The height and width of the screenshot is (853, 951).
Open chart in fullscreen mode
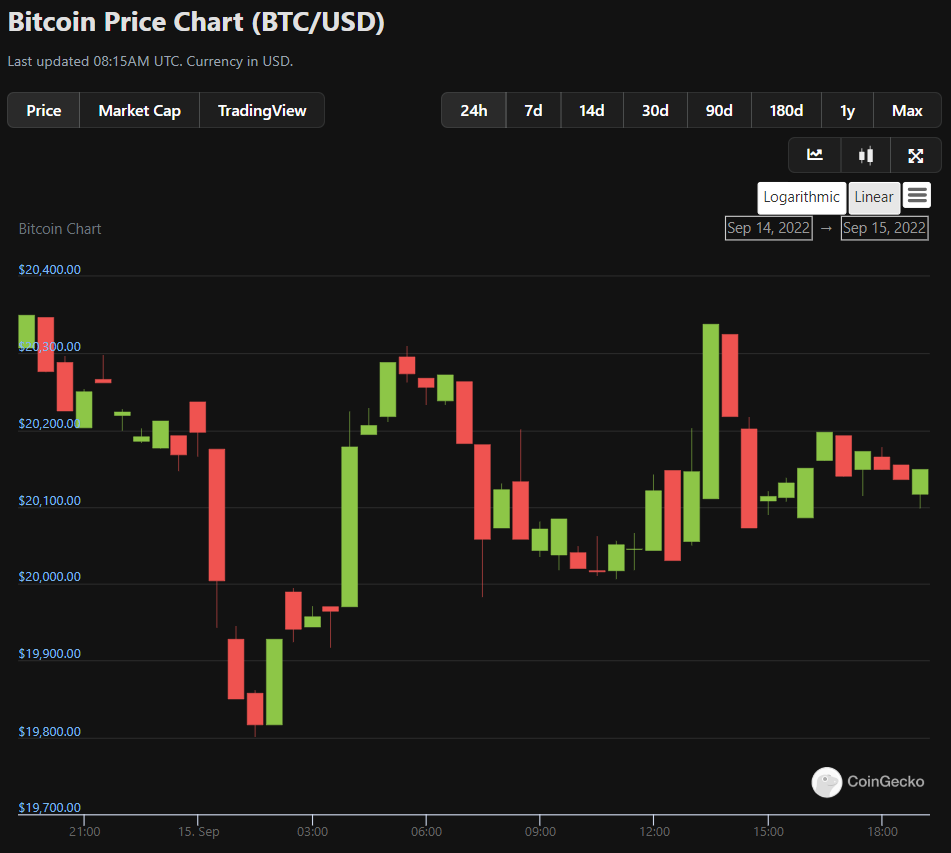click(916, 155)
